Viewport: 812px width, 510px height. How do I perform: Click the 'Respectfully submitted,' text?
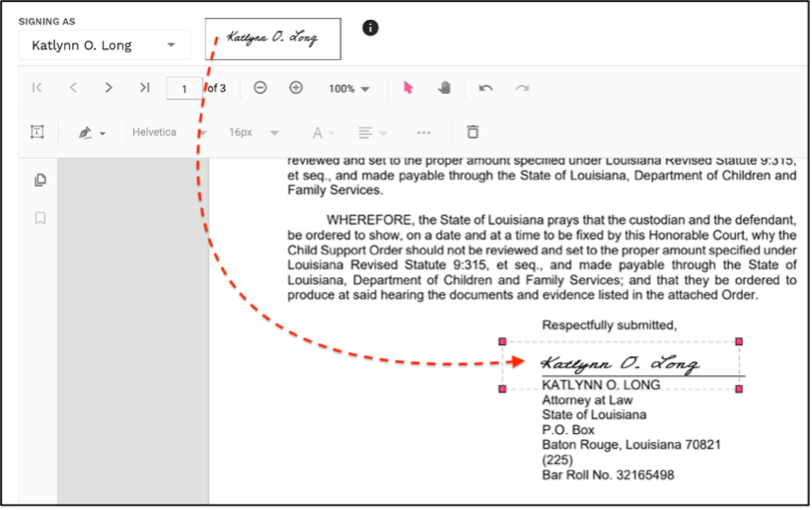[x=610, y=325]
